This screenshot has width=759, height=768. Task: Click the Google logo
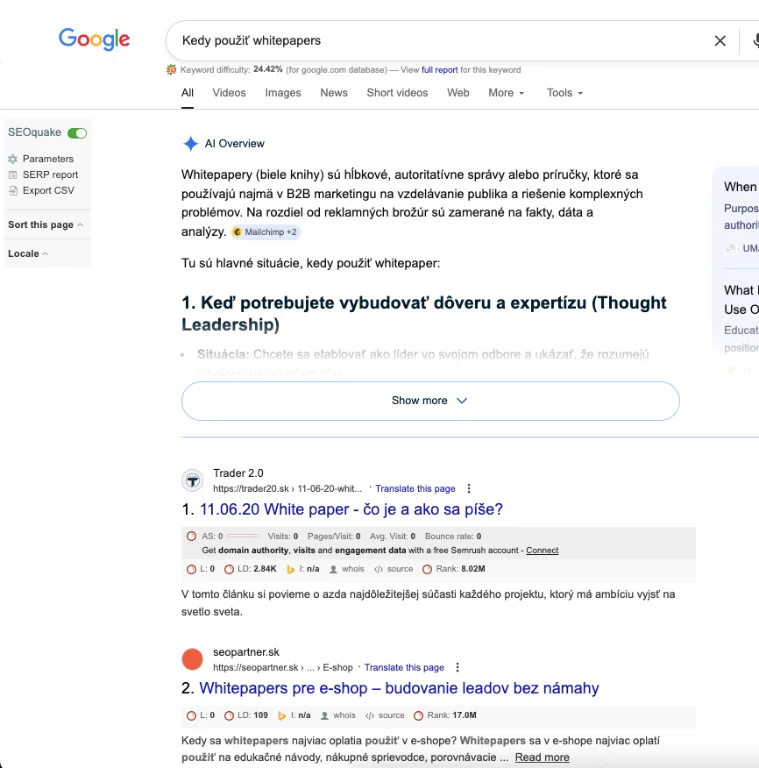point(94,39)
